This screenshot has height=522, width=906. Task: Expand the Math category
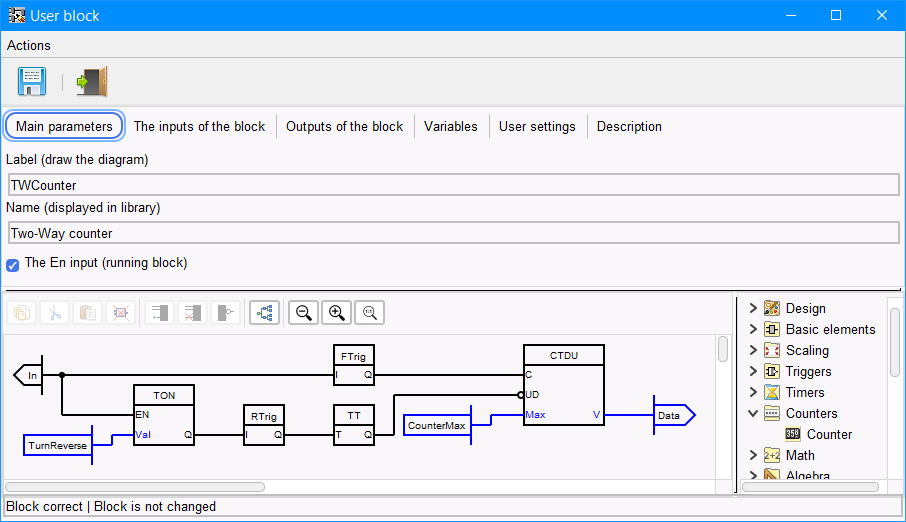point(753,455)
